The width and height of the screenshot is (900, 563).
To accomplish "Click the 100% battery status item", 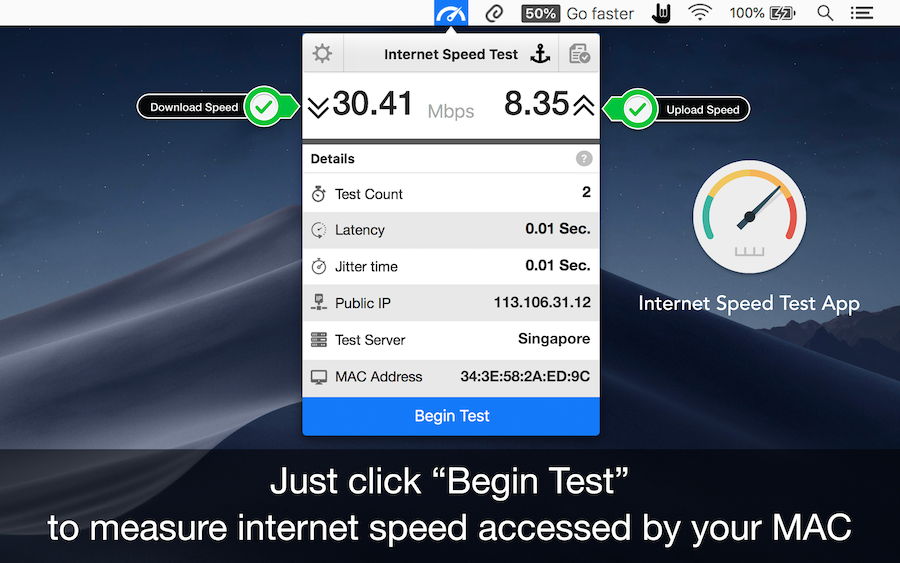I will tap(762, 13).
